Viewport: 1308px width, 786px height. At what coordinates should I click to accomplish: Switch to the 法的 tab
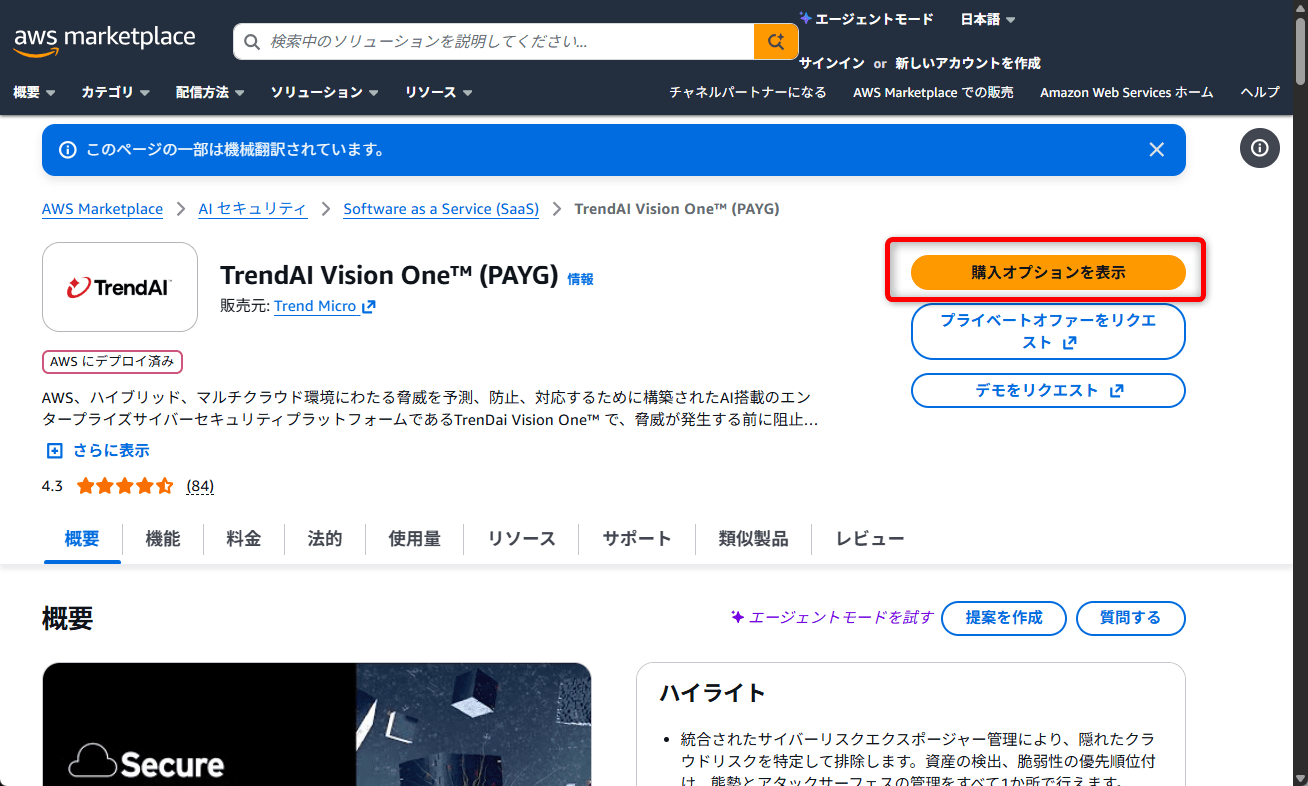pyautogui.click(x=325, y=539)
